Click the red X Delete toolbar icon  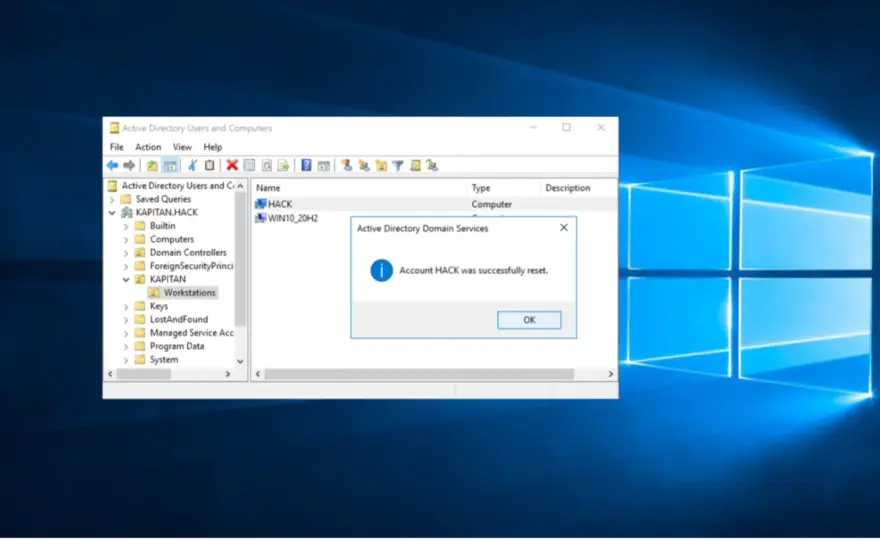point(232,166)
